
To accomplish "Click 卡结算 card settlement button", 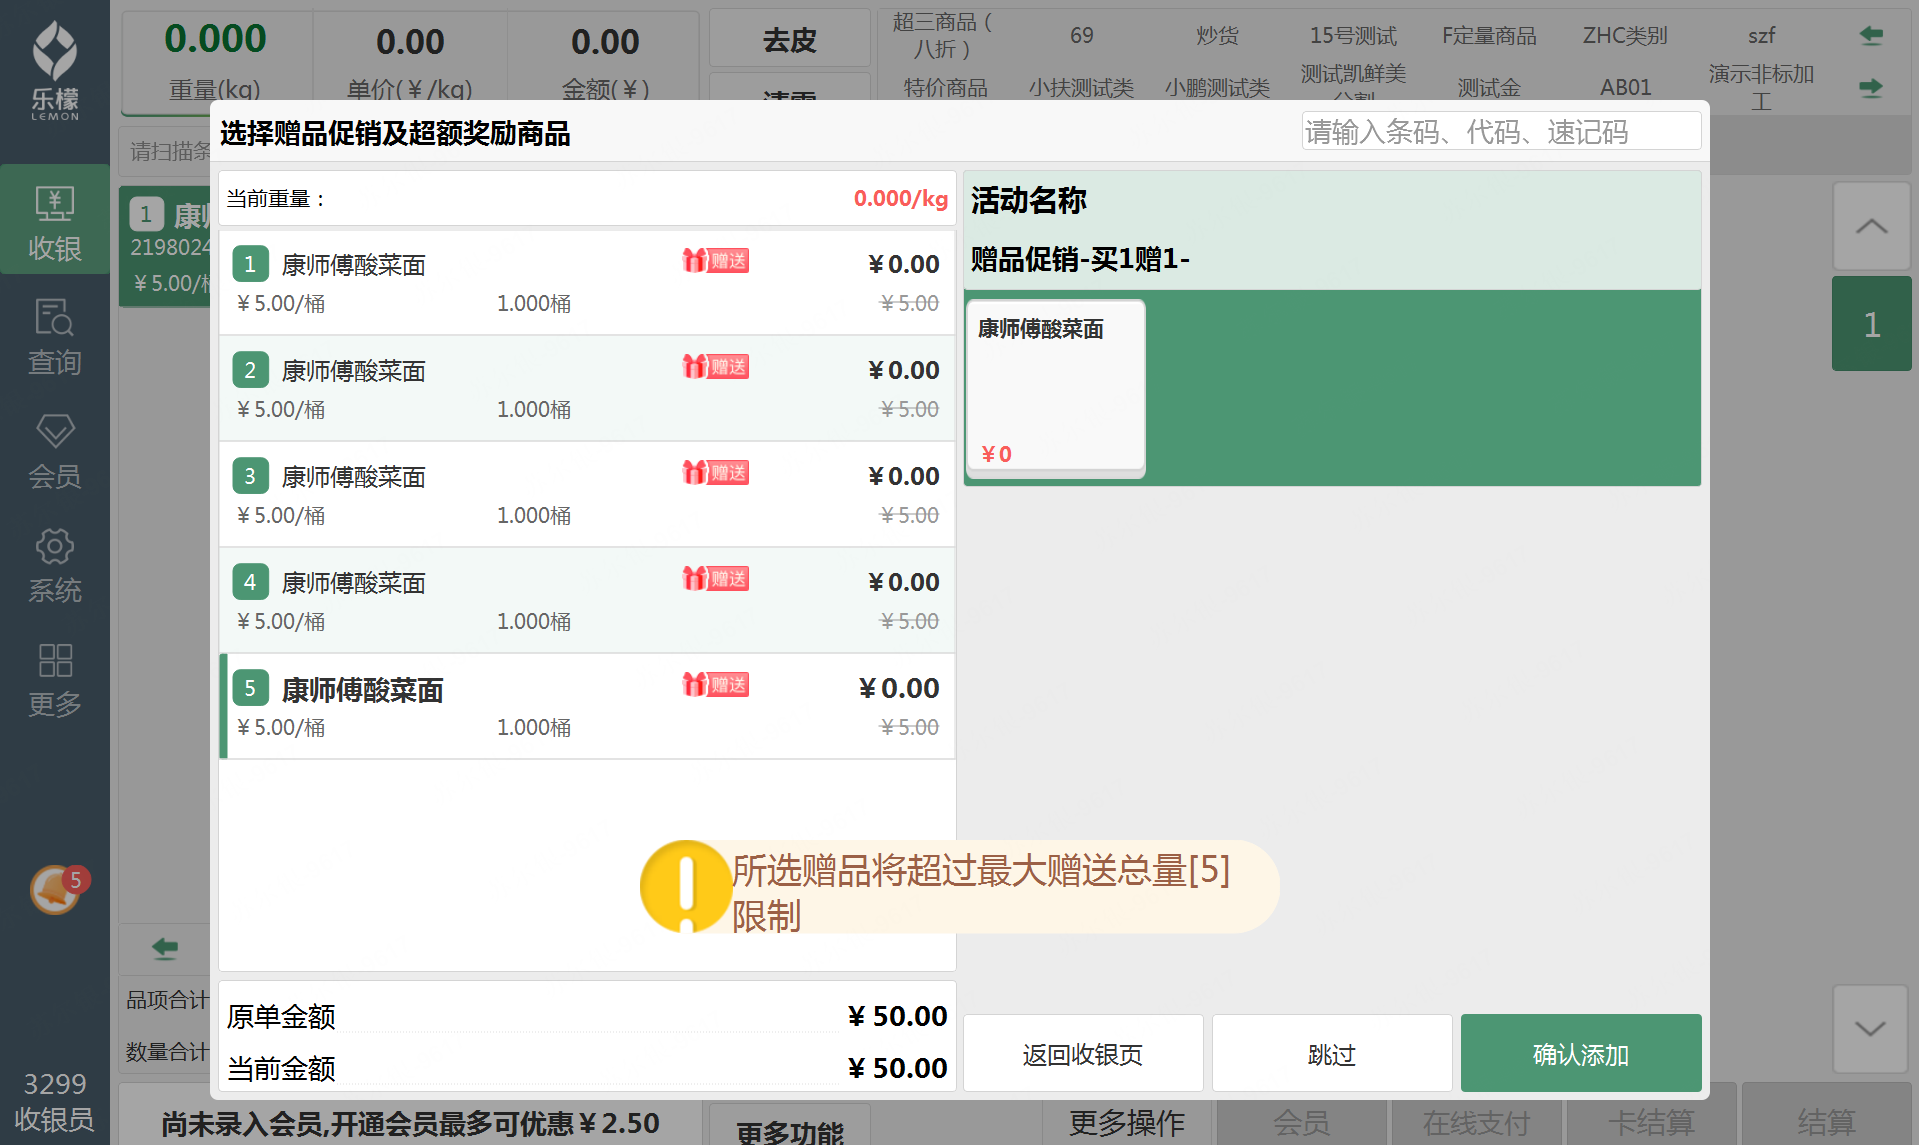I will (1652, 1123).
